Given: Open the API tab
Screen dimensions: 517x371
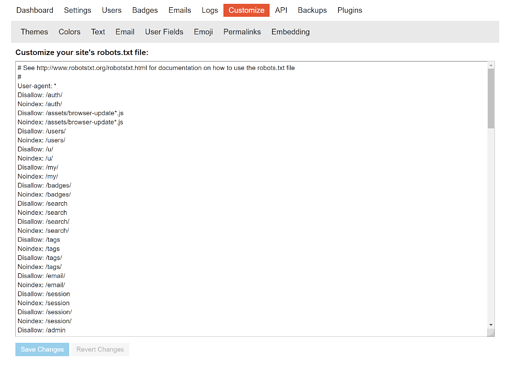Looking at the screenshot, I should tap(281, 10).
